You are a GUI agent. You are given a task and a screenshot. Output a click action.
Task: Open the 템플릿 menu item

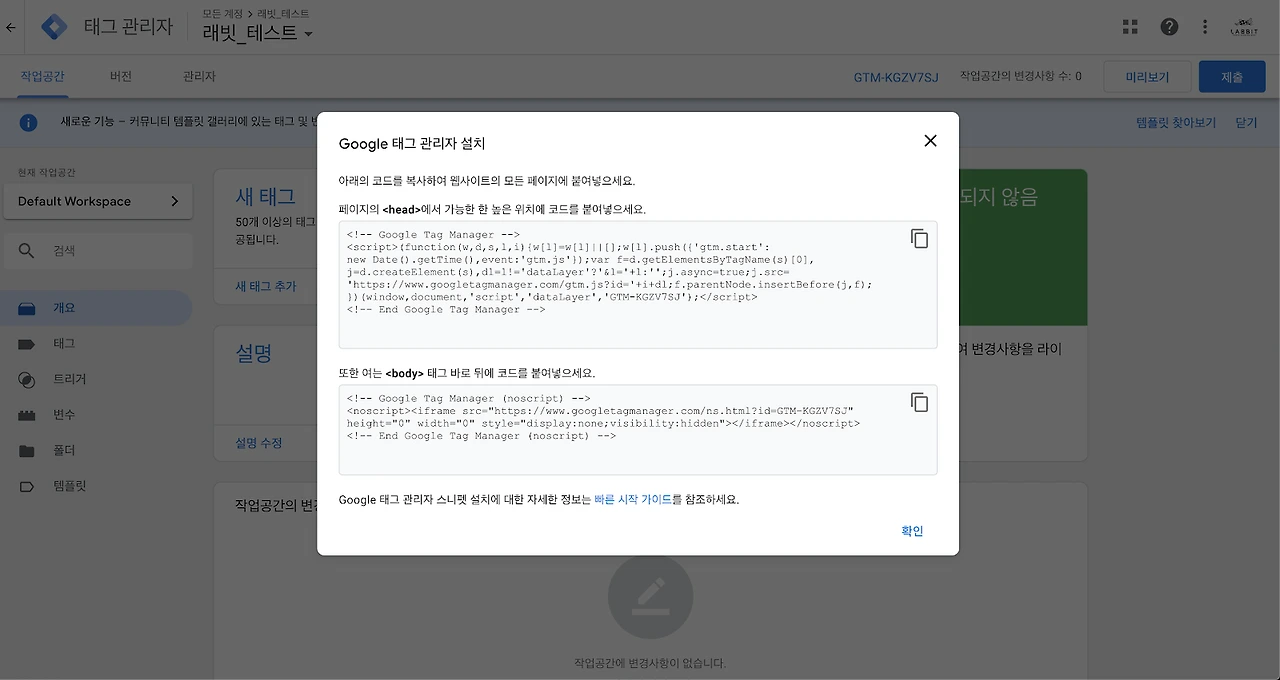(x=70, y=487)
